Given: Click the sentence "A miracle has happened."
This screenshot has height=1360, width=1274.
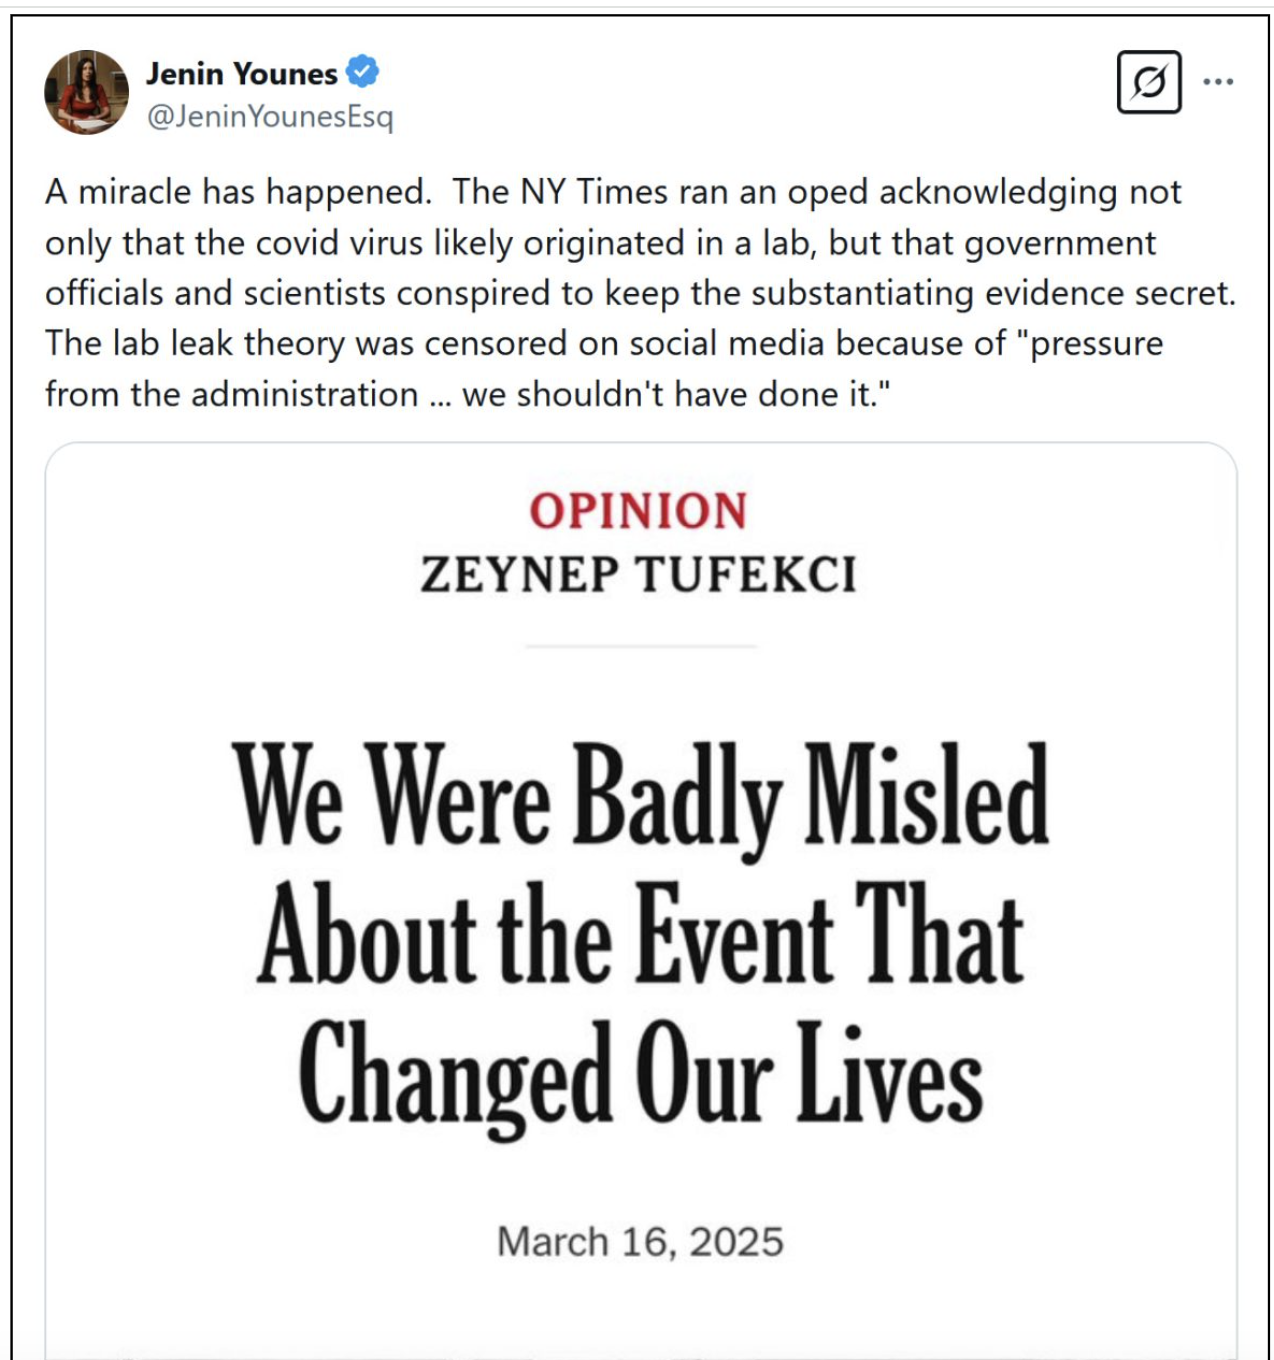Looking at the screenshot, I should (238, 192).
